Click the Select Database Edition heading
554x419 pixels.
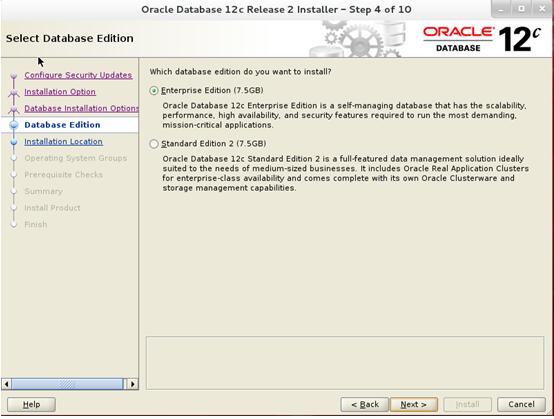point(70,39)
